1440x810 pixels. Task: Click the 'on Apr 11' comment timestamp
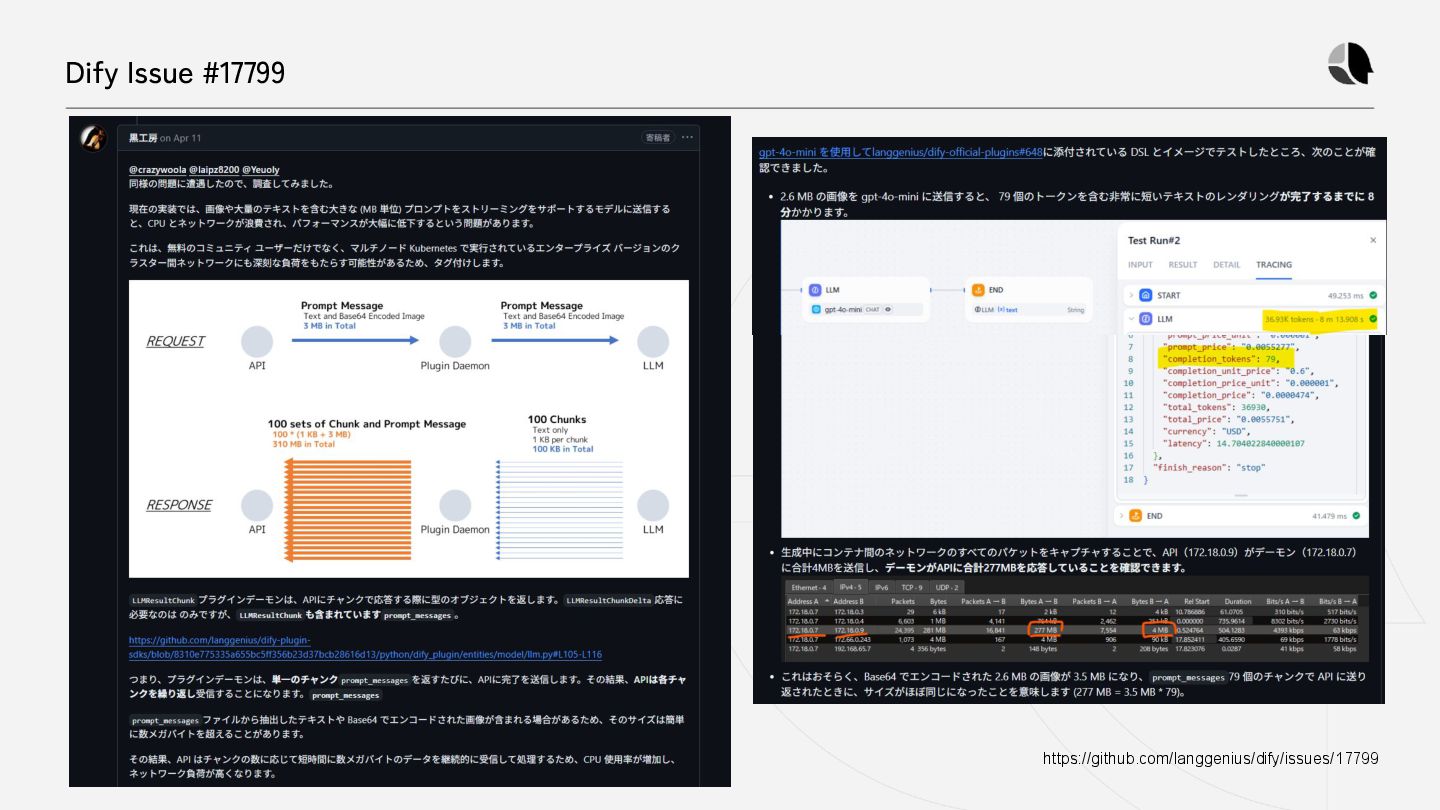181,137
